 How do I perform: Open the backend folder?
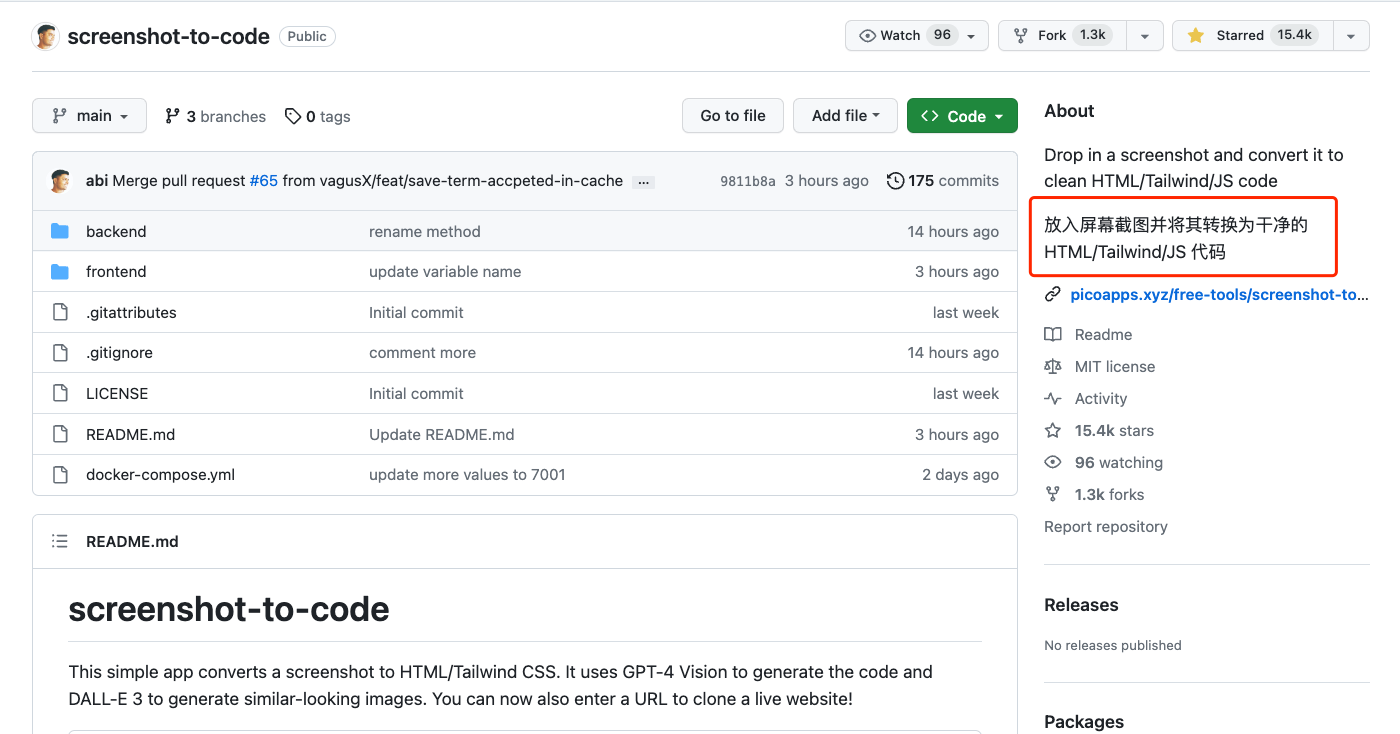(x=116, y=231)
